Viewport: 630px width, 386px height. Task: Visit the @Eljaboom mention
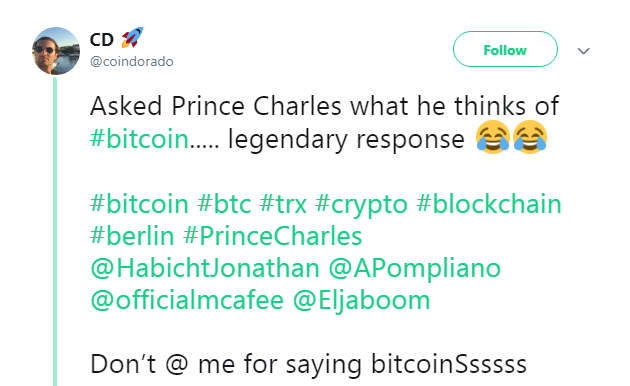coord(361,301)
